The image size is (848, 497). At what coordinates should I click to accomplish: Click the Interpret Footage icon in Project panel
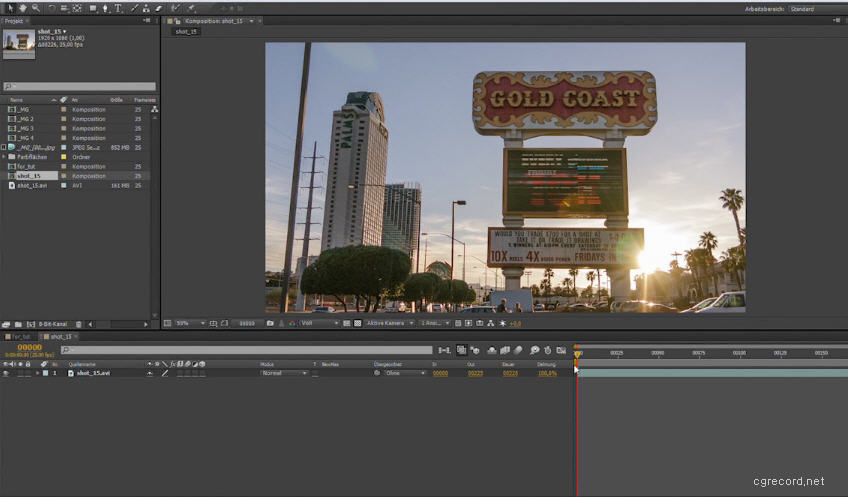(x=6, y=324)
